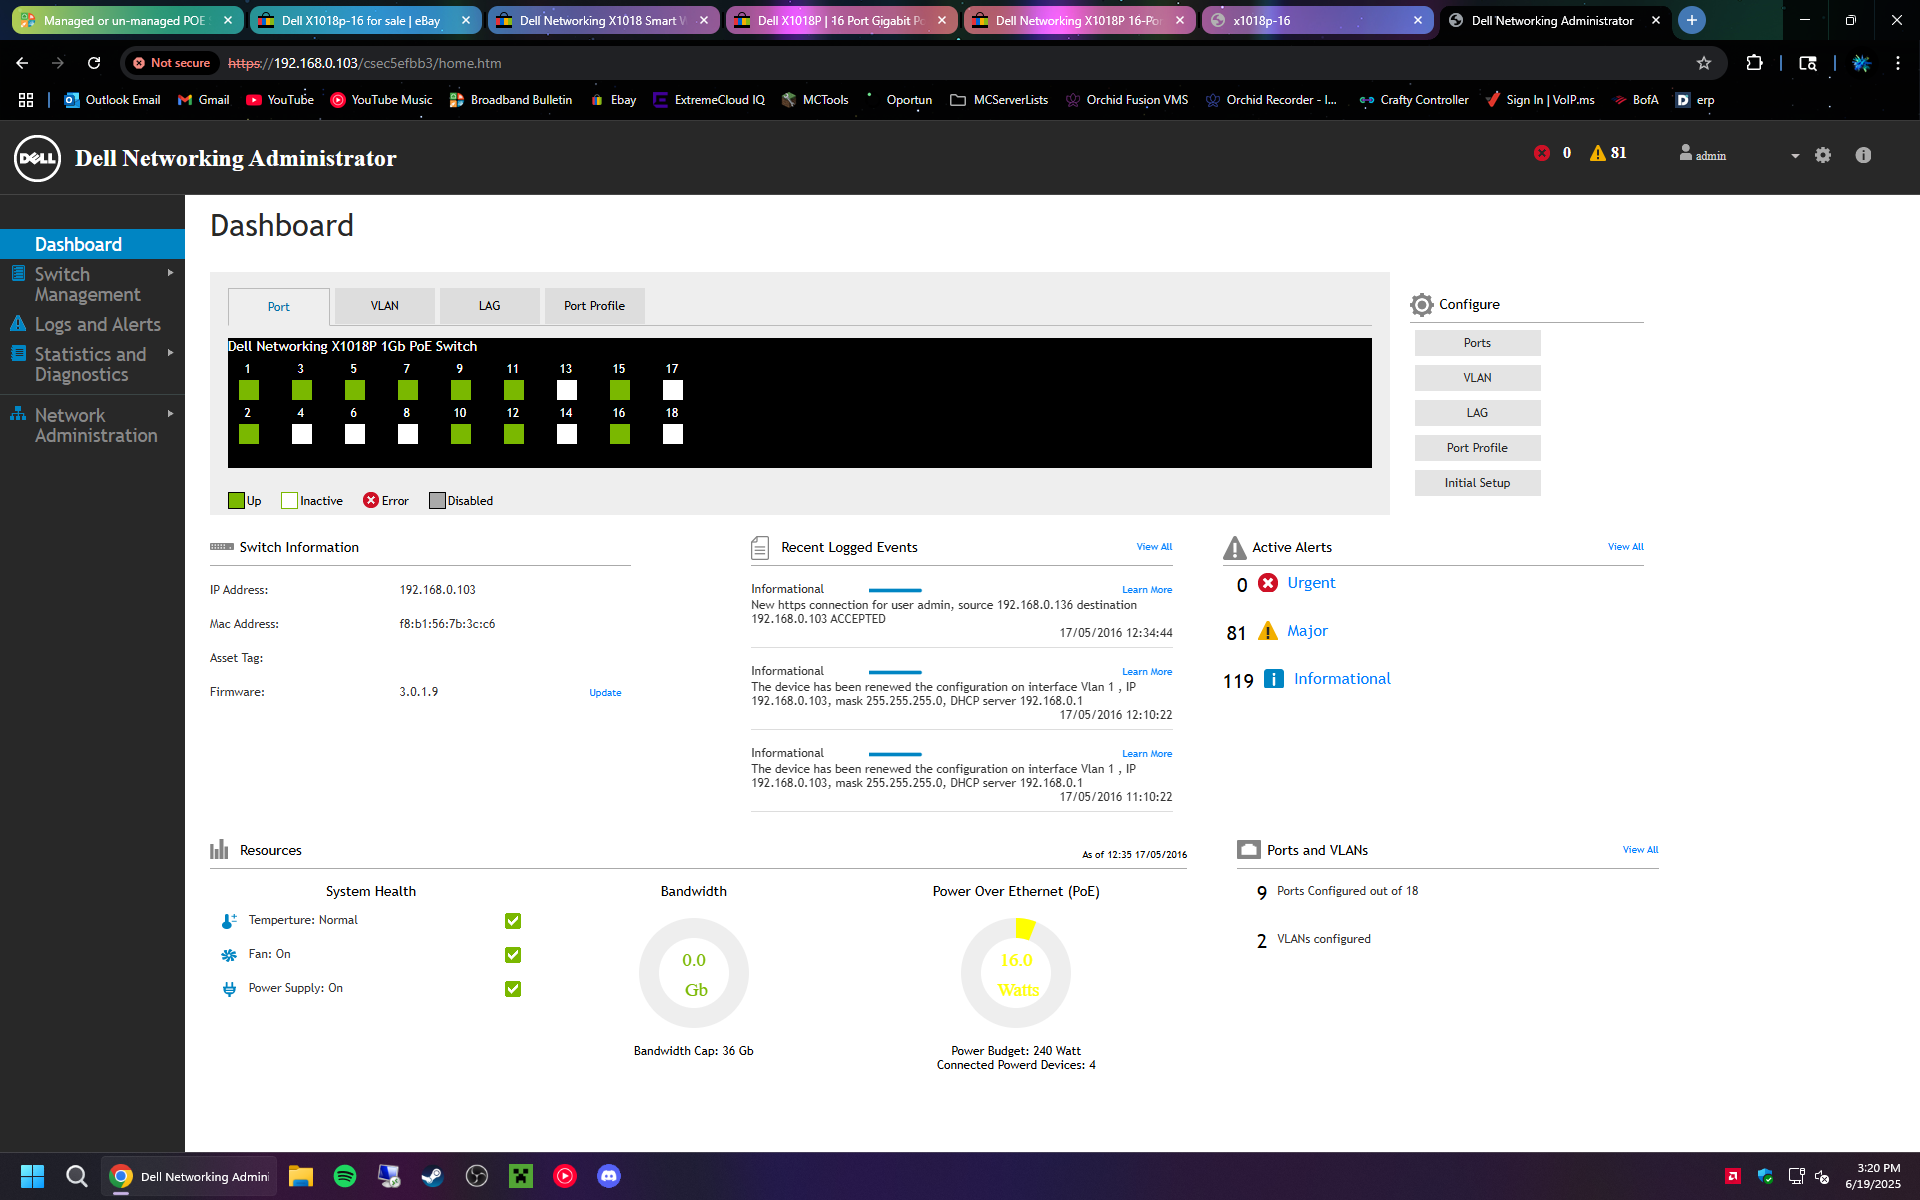The width and height of the screenshot is (1920, 1200).
Task: Click Initial Setup button
Action: pos(1477,483)
